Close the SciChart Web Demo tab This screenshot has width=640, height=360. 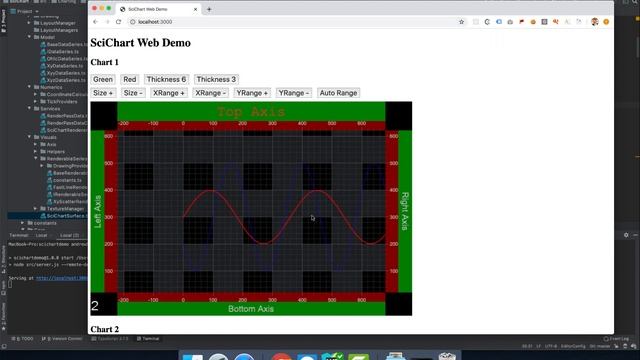(x=195, y=9)
